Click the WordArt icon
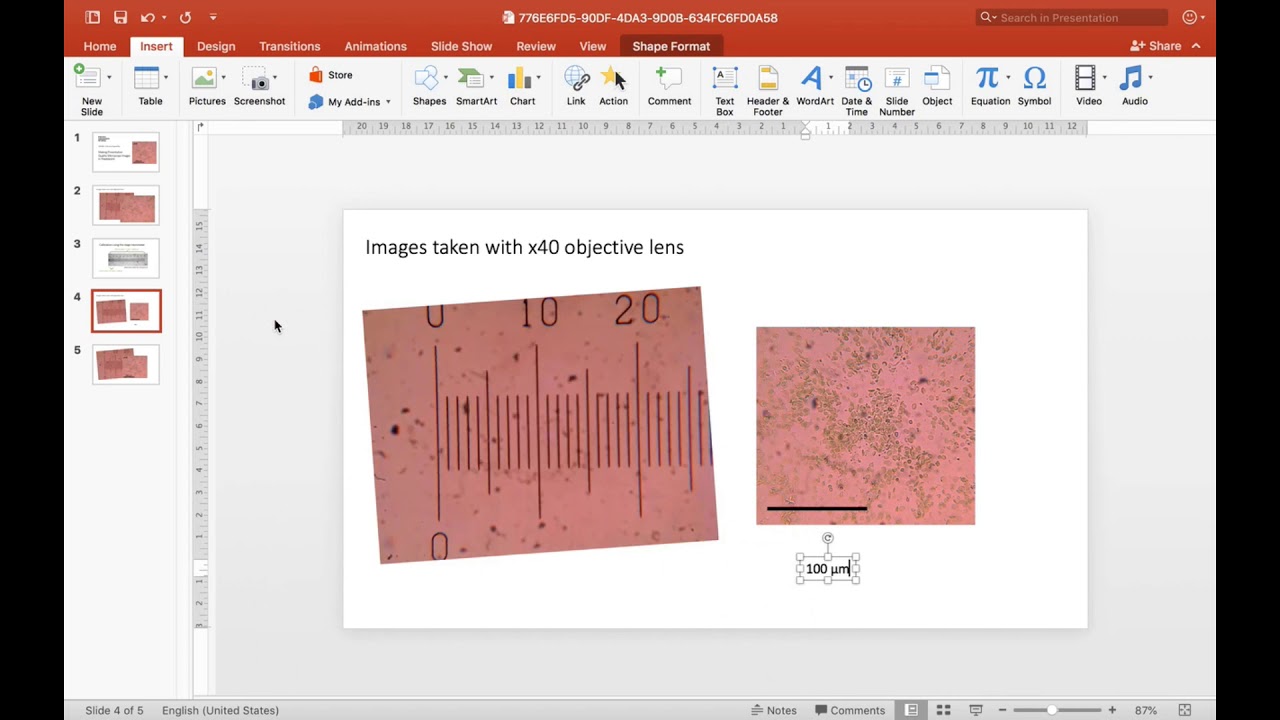The image size is (1280, 720). (811, 78)
